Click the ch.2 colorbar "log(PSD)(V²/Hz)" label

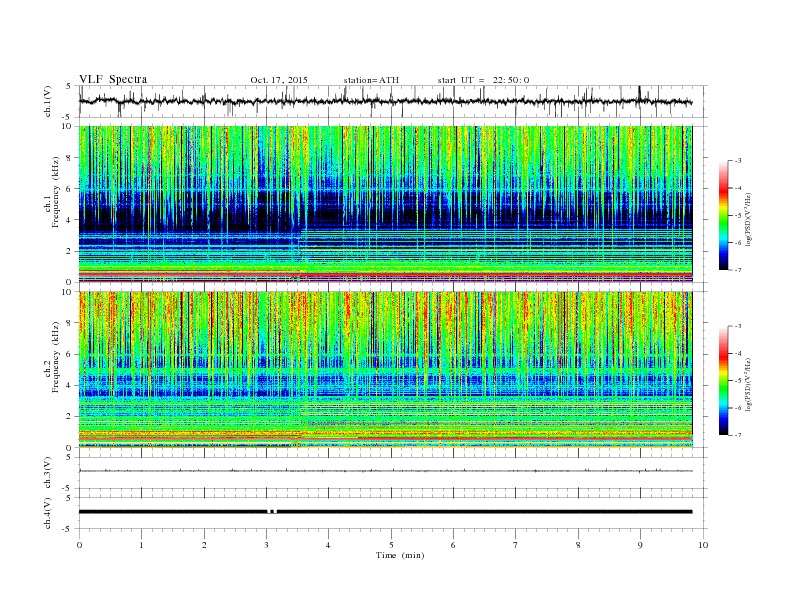(x=749, y=384)
